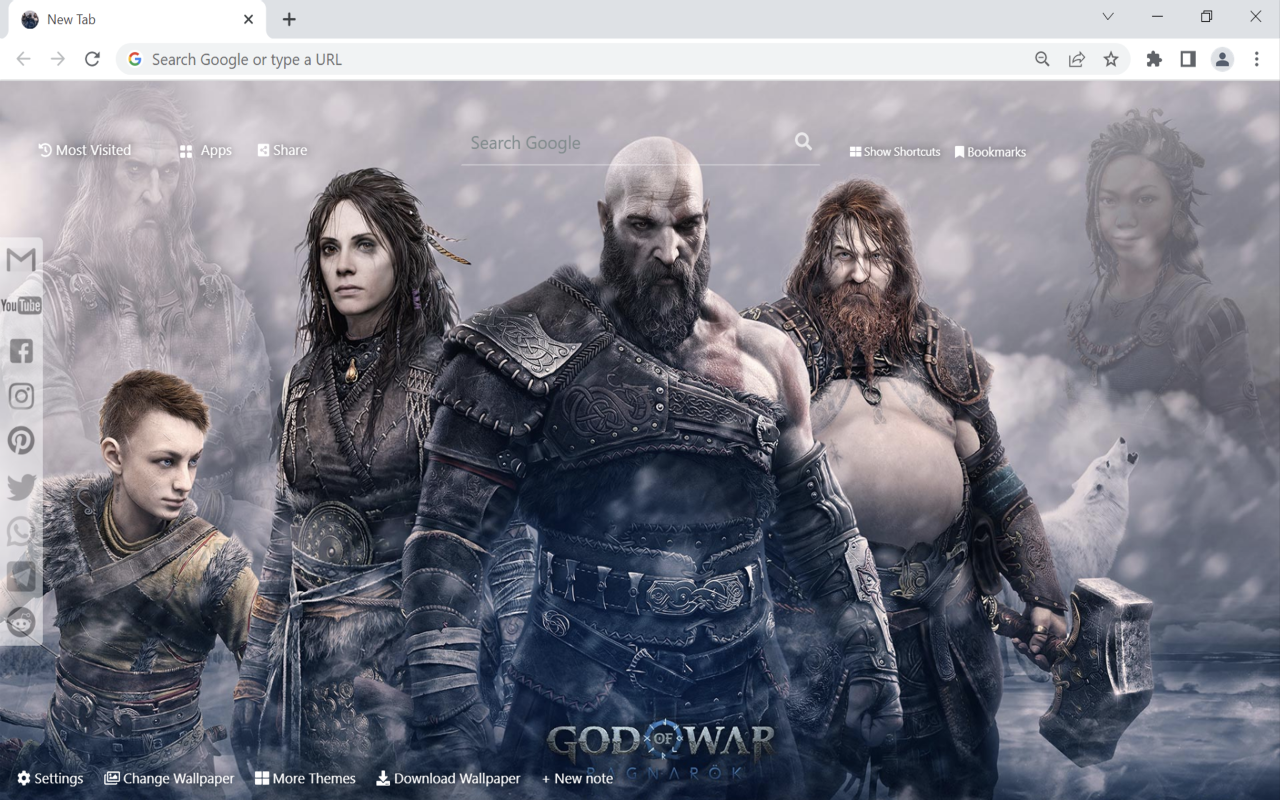
Task: Reload the current page
Action: click(92, 59)
